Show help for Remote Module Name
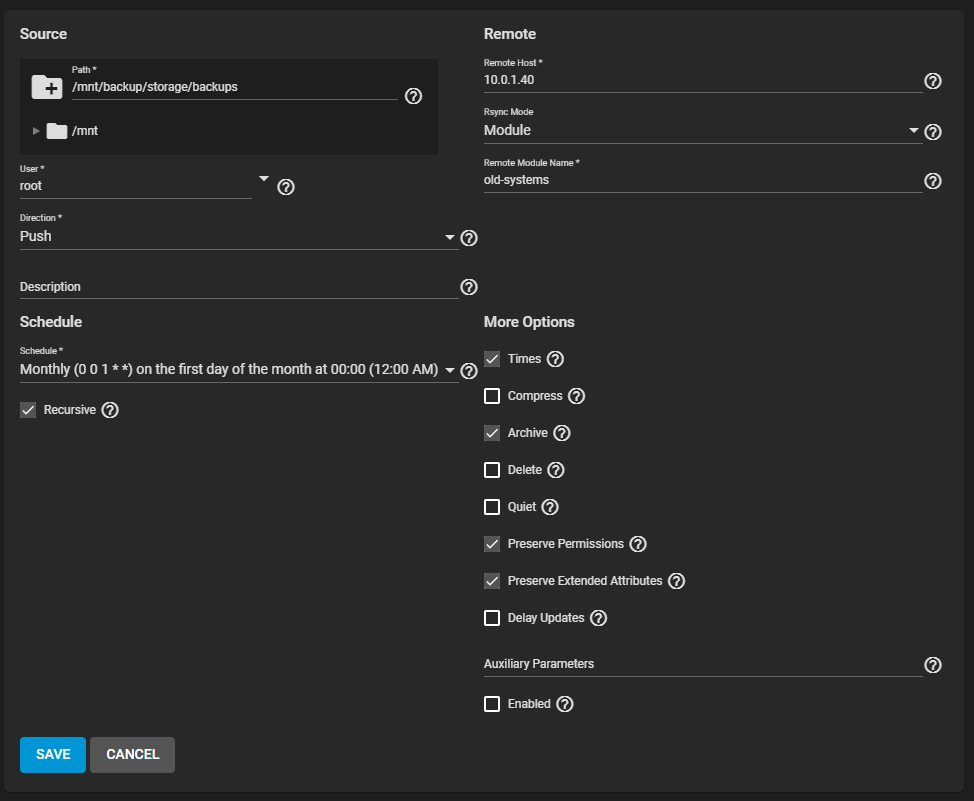Screen dimensions: 974x801 [x=933, y=181]
